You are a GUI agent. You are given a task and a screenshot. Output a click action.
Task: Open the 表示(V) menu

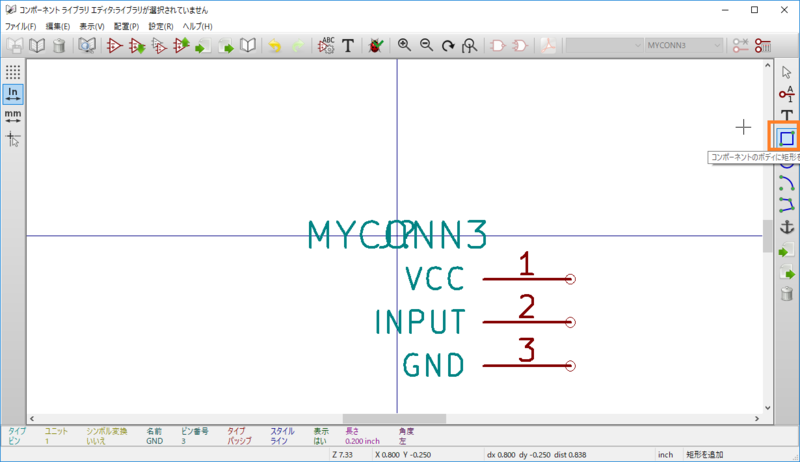point(92,27)
